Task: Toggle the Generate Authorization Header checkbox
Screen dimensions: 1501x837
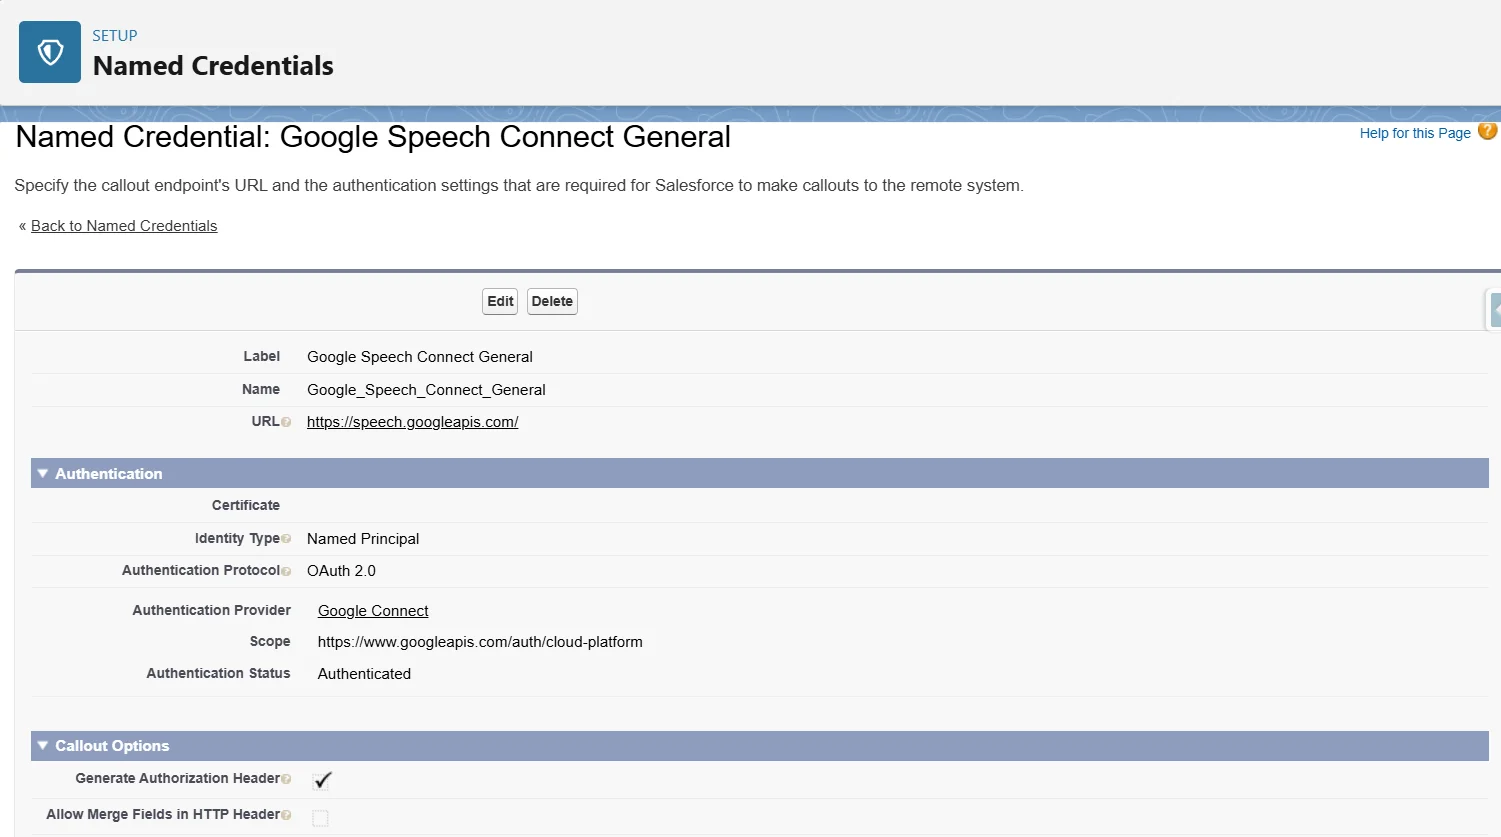Action: click(321, 780)
